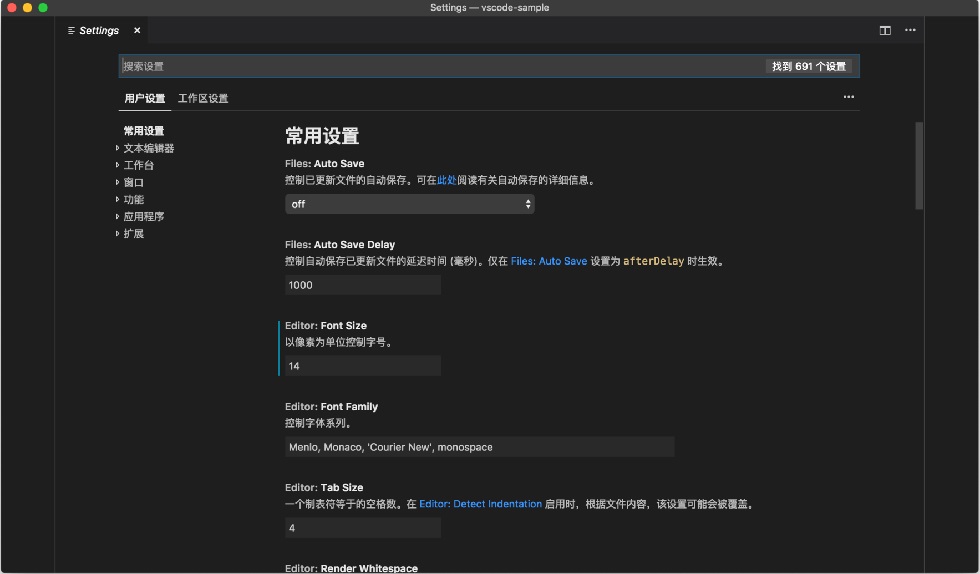Expand the 文本编辑器 tree arrow
Viewport: 980px width, 574px height.
pos(117,148)
